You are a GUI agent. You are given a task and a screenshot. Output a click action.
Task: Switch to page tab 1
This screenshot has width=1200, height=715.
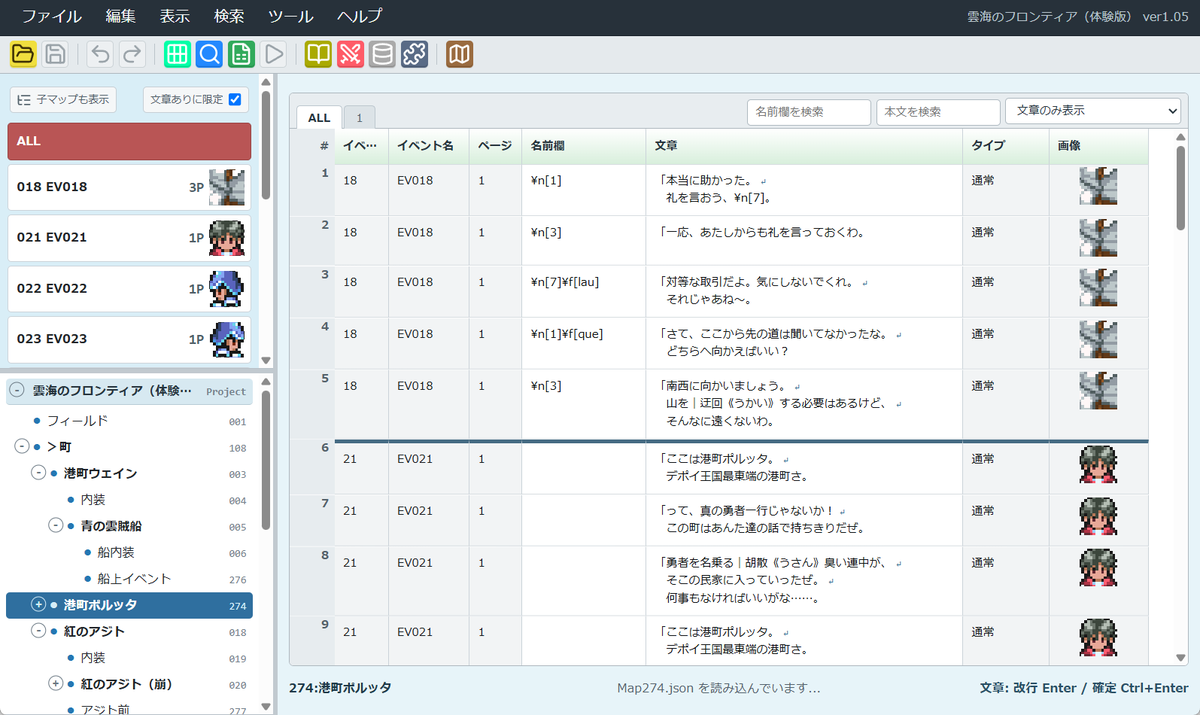pyautogui.click(x=360, y=117)
